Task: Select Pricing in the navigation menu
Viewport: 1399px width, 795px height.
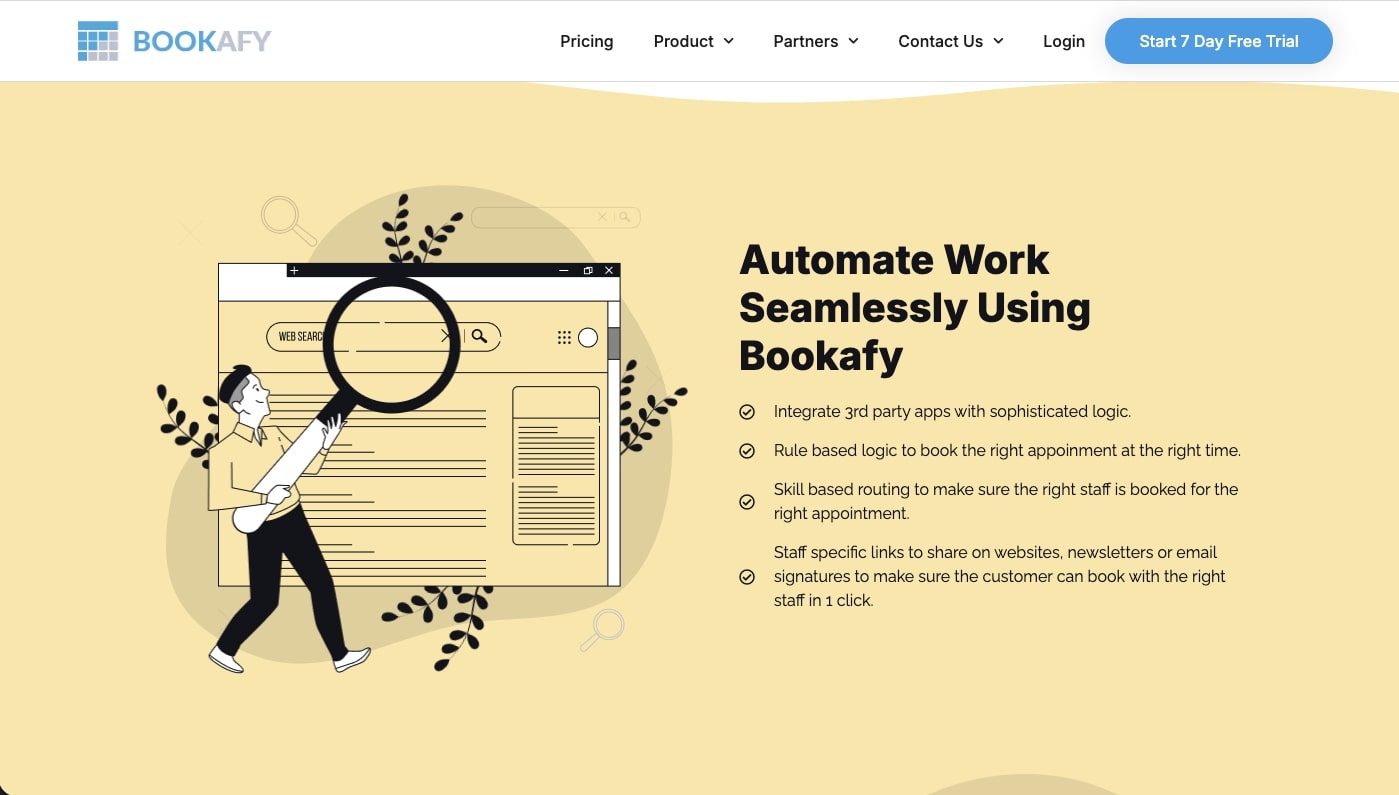Action: pyautogui.click(x=586, y=41)
